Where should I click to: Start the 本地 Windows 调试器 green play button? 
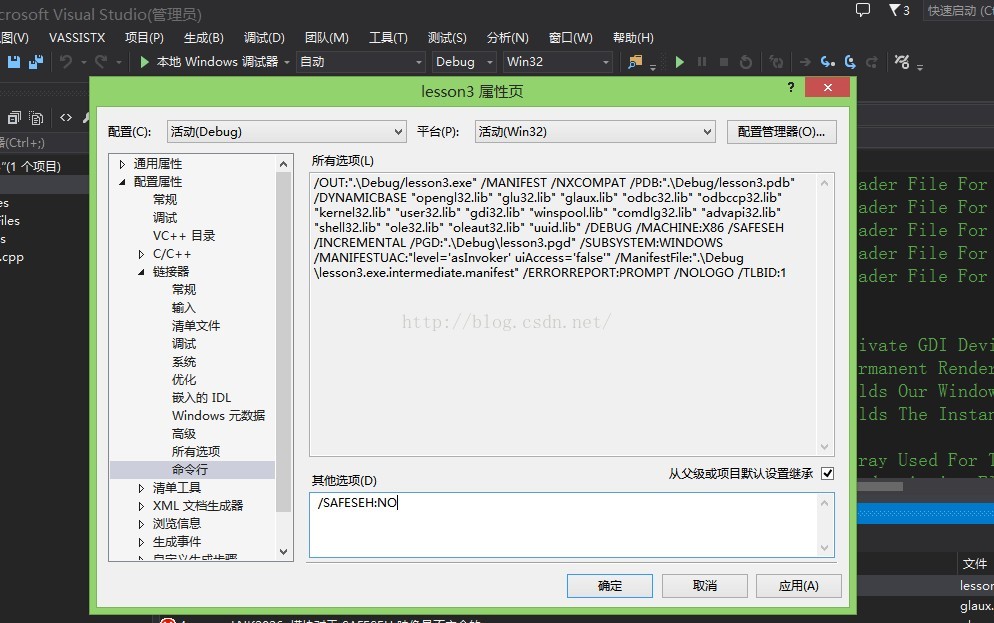(x=145, y=61)
